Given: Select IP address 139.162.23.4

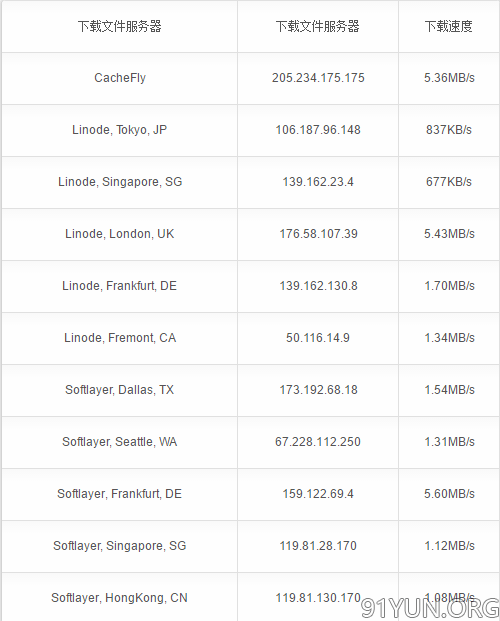Looking at the screenshot, I should [318, 182].
